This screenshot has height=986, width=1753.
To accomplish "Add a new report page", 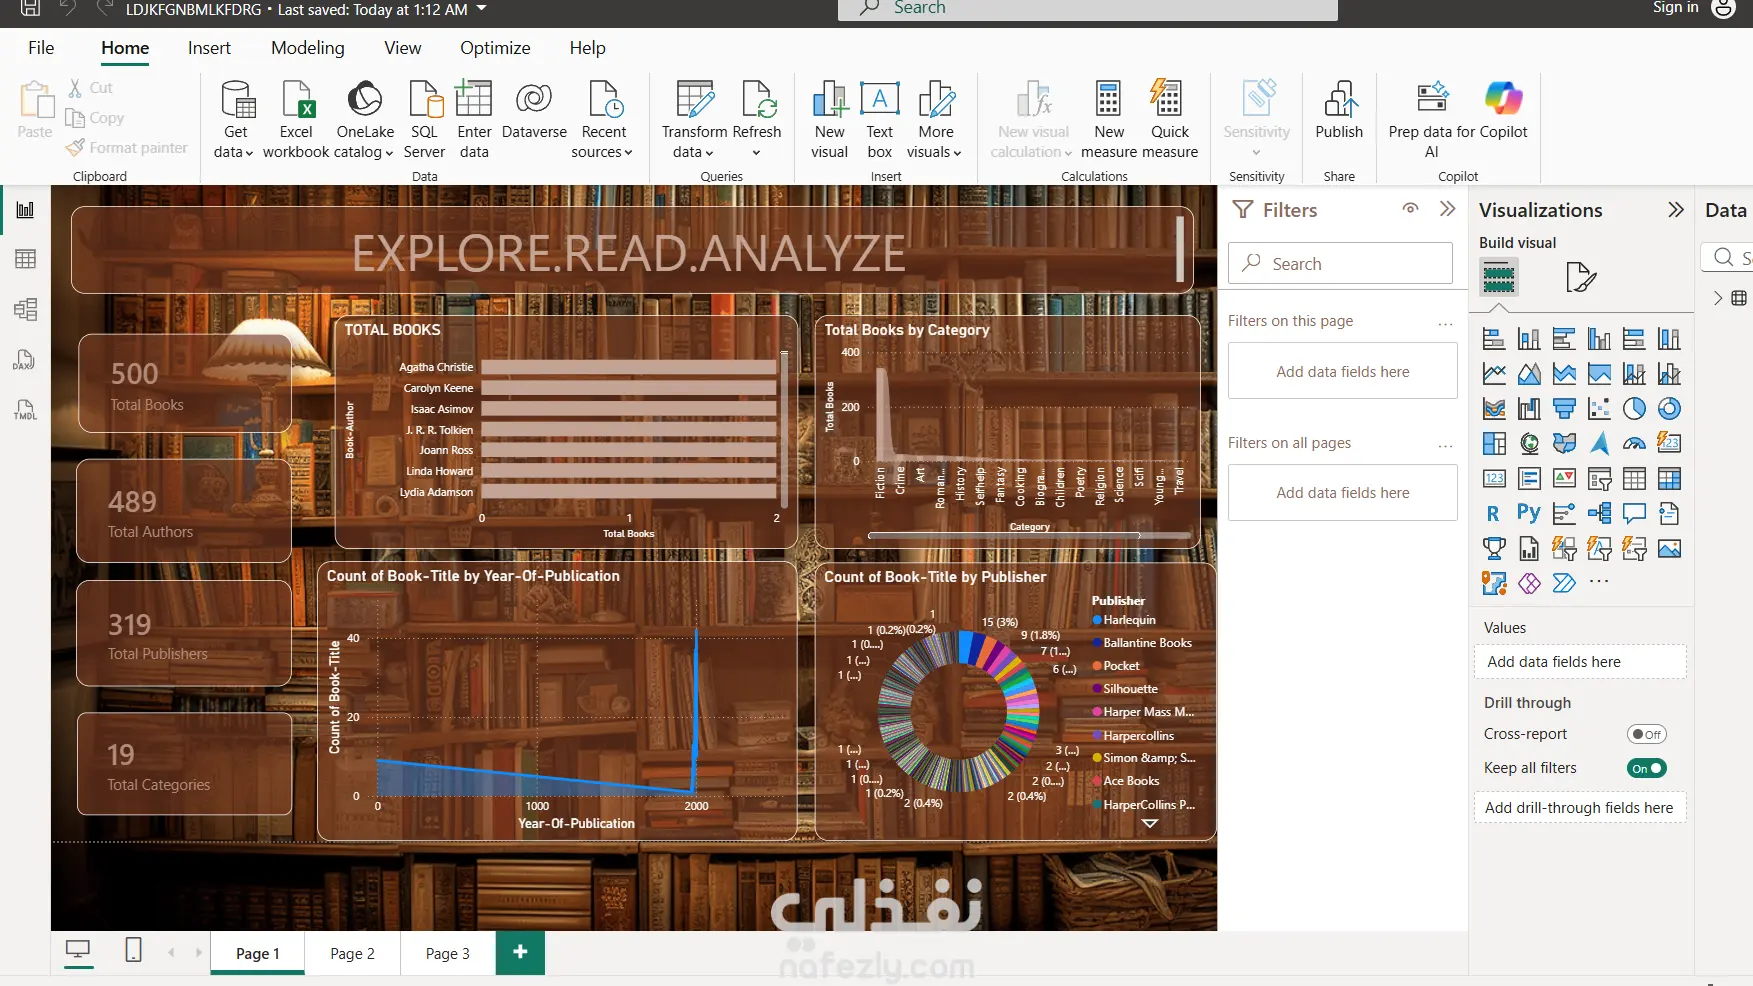I will 520,953.
